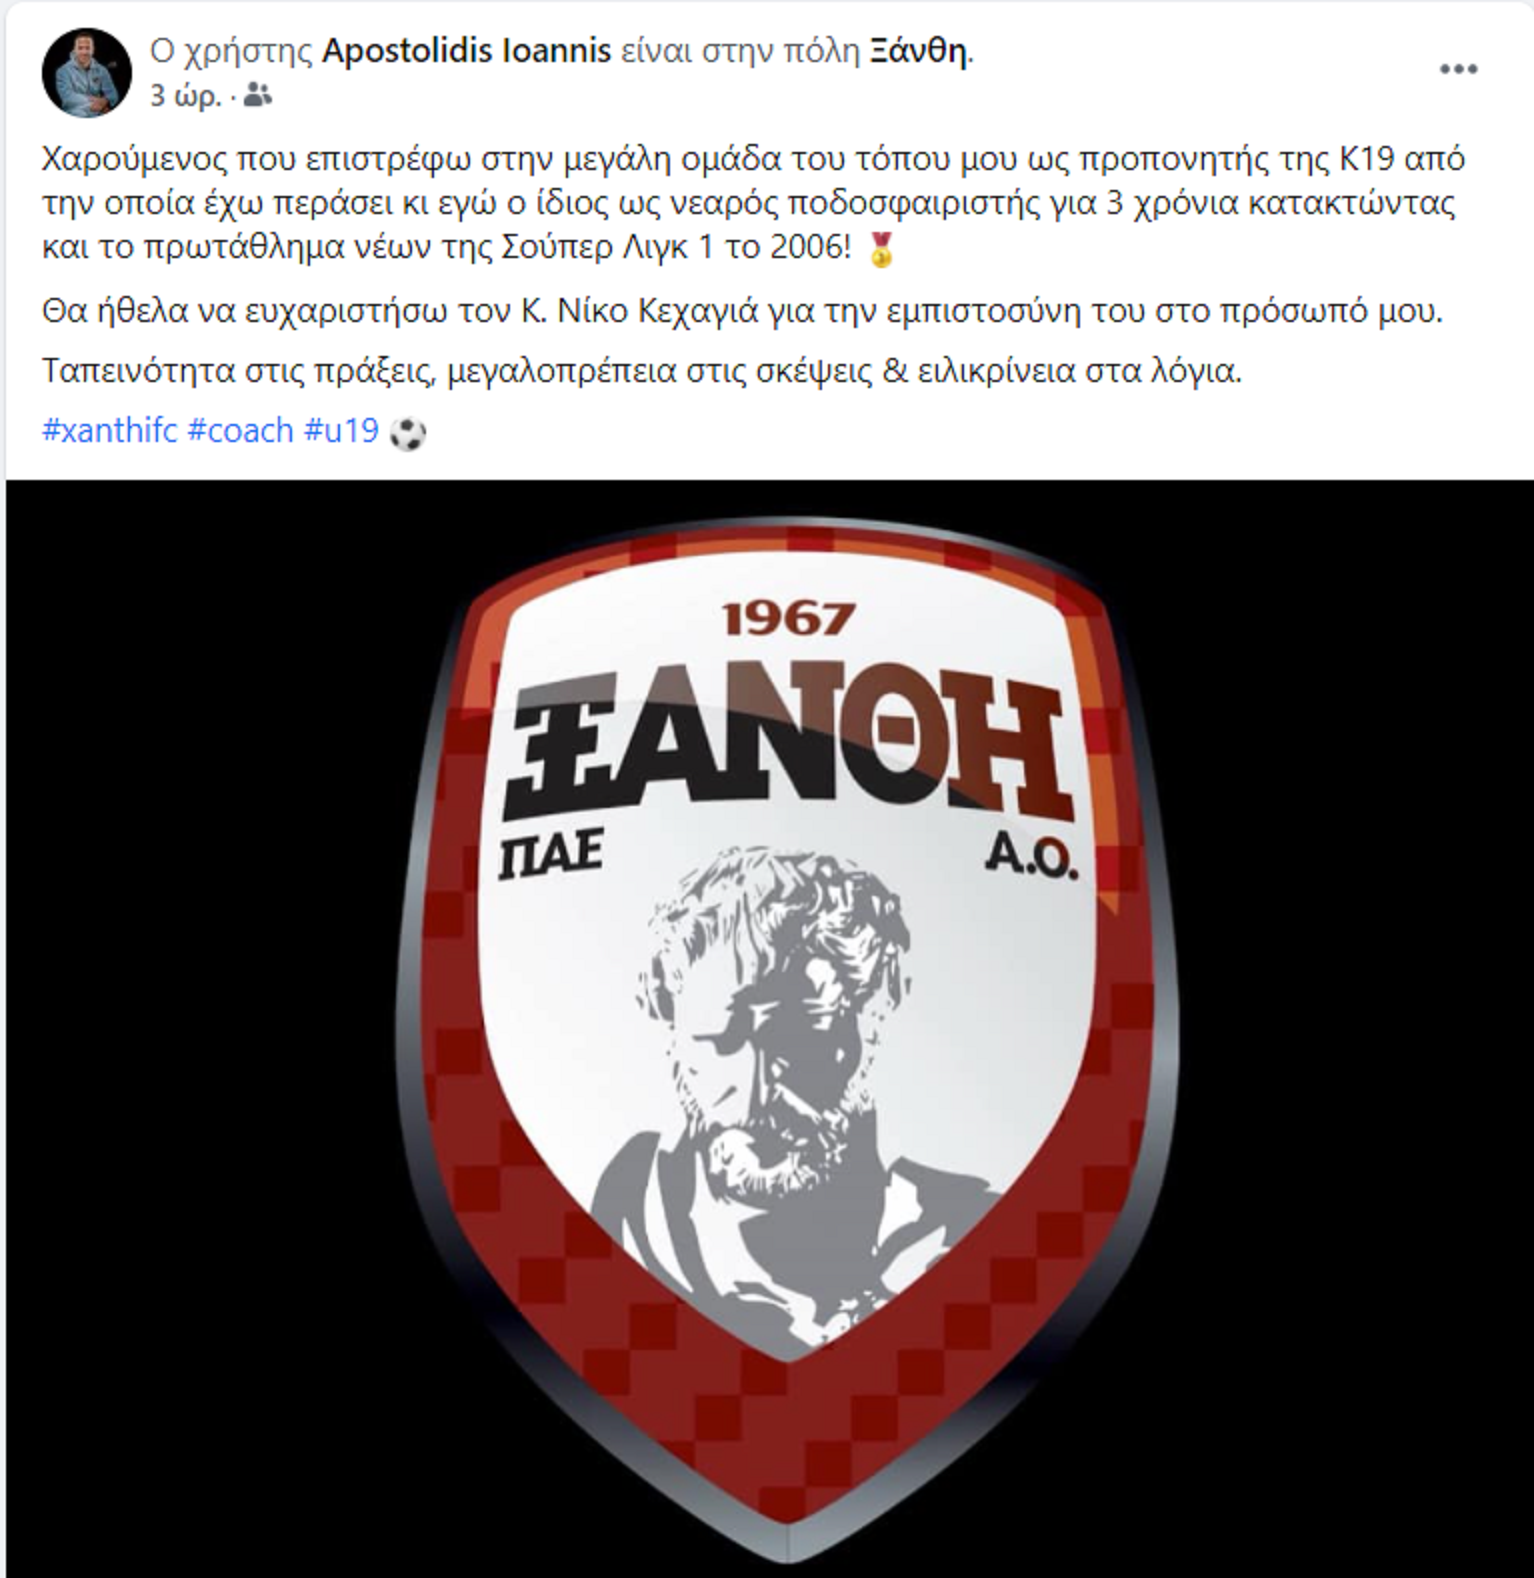The height and width of the screenshot is (1578, 1534).
Task: Click the medal emoji after 2006!
Action: click(x=881, y=248)
